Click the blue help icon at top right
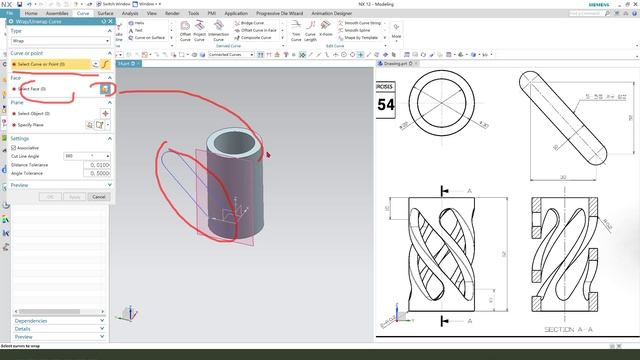640x360 pixels. [635, 13]
